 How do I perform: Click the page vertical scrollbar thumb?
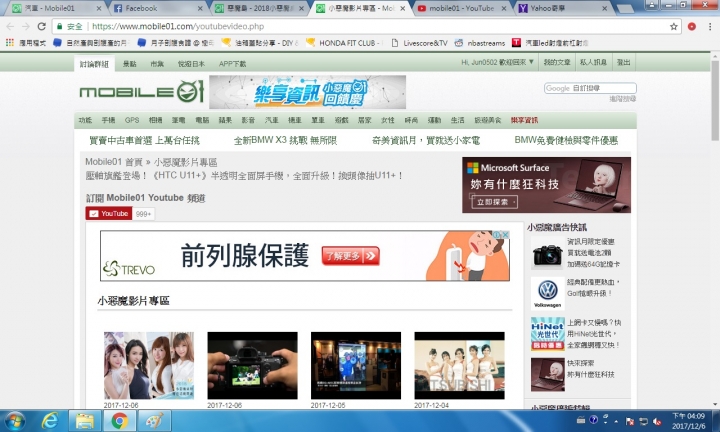point(715,100)
